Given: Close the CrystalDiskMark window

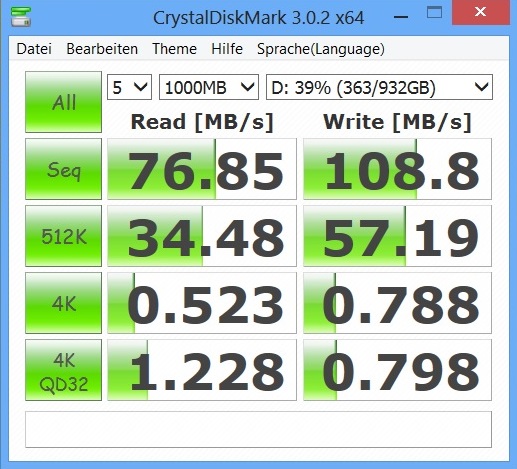Looking at the screenshot, I should [480, 12].
